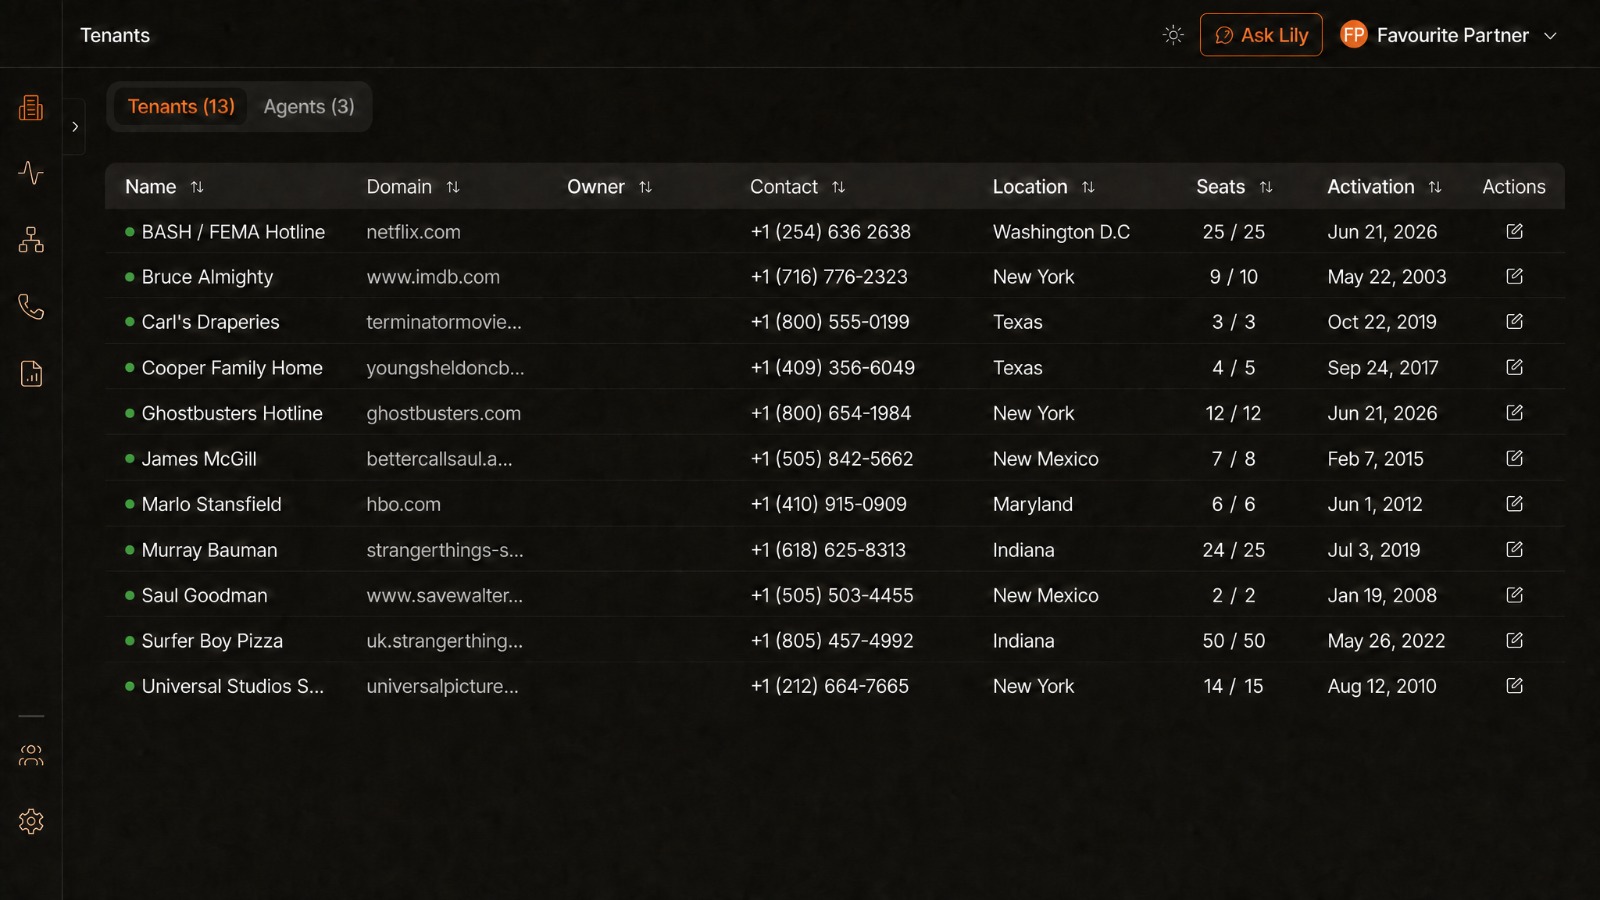Screen dimensions: 1600x900
Task: Switch to the Tenants (13) tab
Action: tap(181, 106)
